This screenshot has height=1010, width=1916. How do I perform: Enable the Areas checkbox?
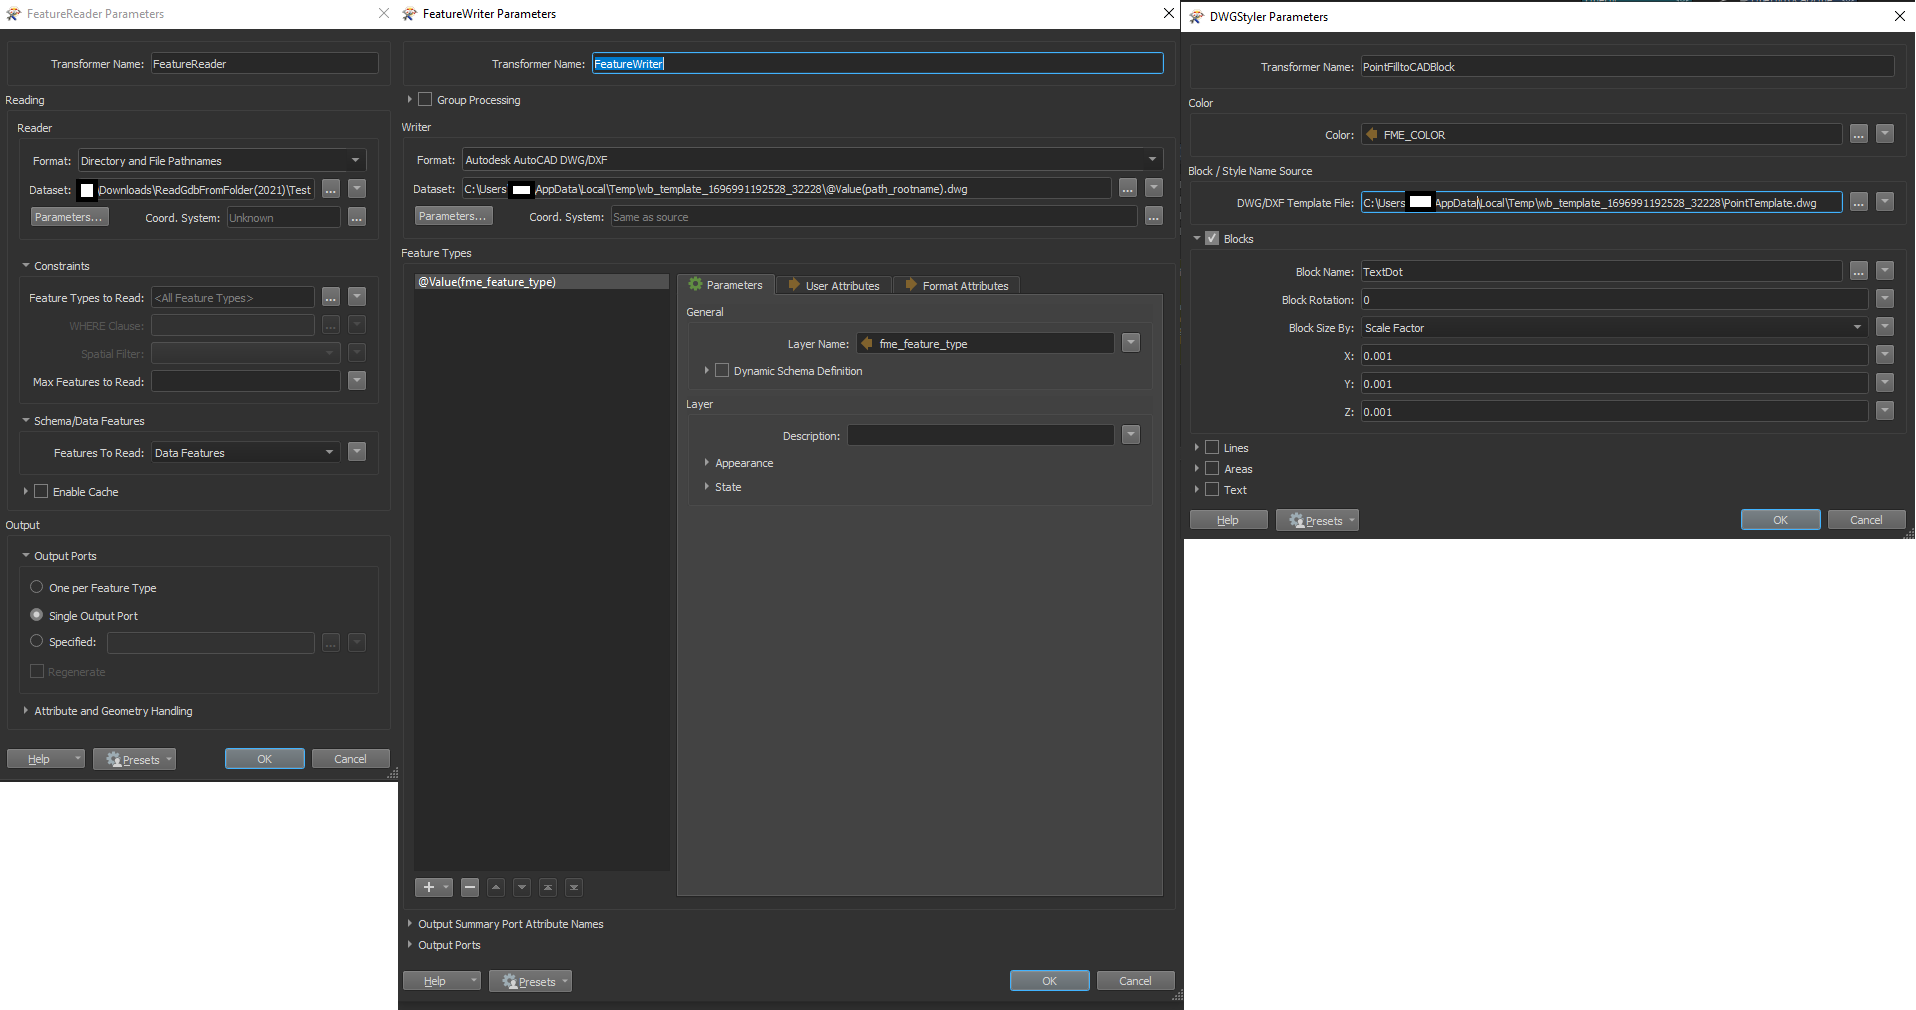[1212, 468]
